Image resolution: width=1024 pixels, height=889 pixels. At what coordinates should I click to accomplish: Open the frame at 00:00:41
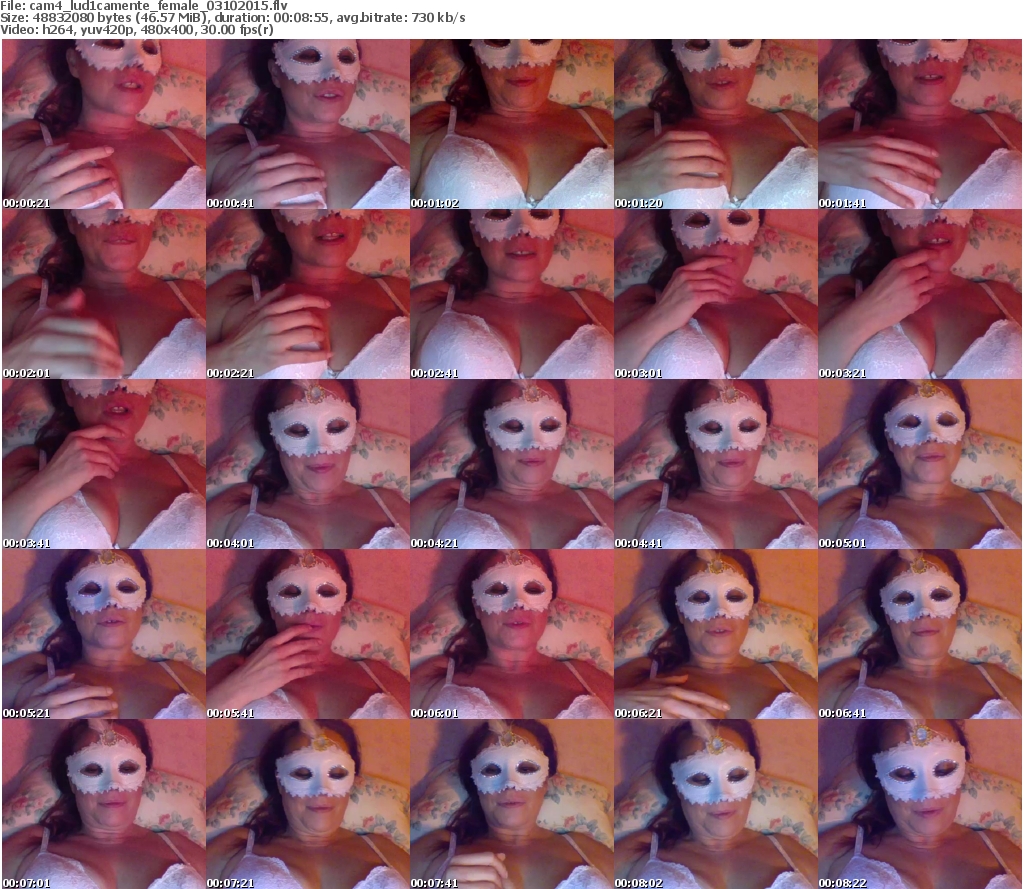point(308,124)
